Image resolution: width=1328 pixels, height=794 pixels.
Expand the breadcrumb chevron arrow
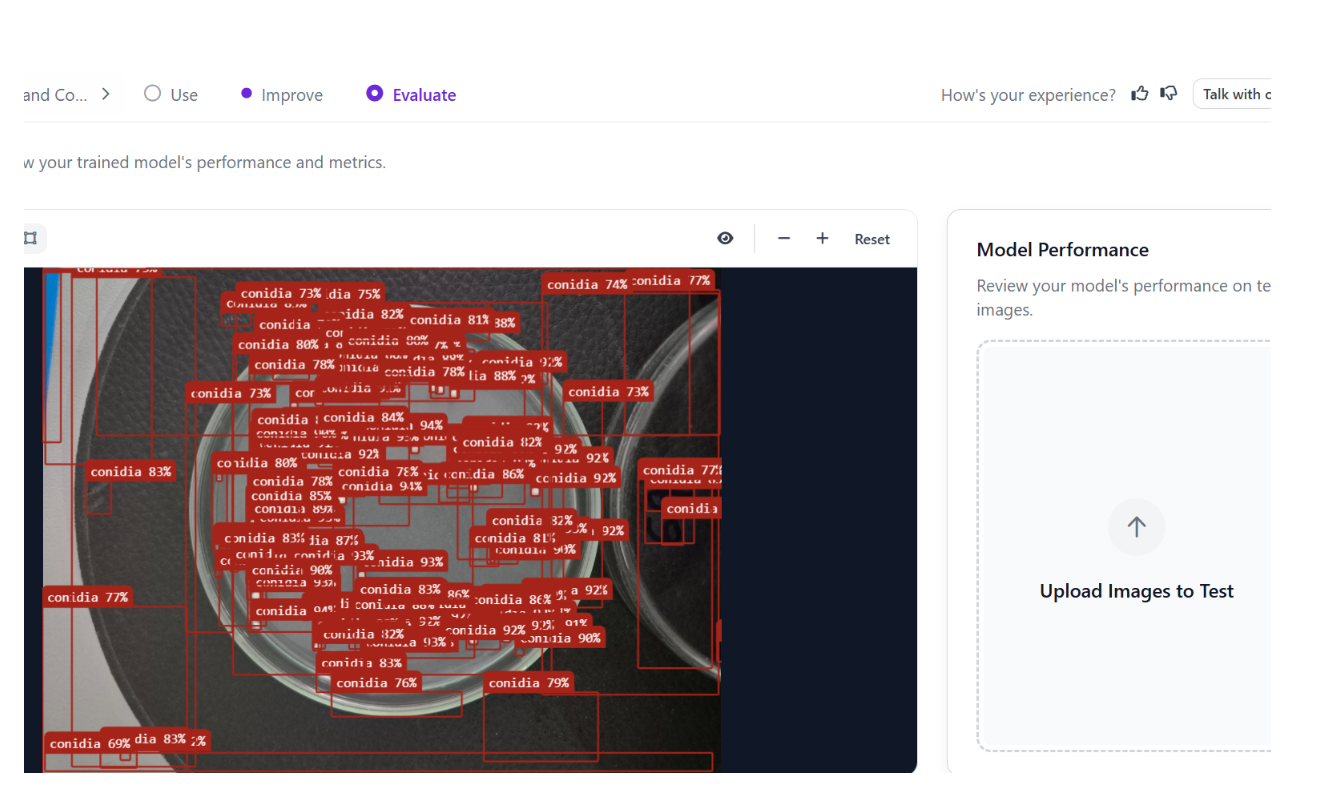point(106,94)
